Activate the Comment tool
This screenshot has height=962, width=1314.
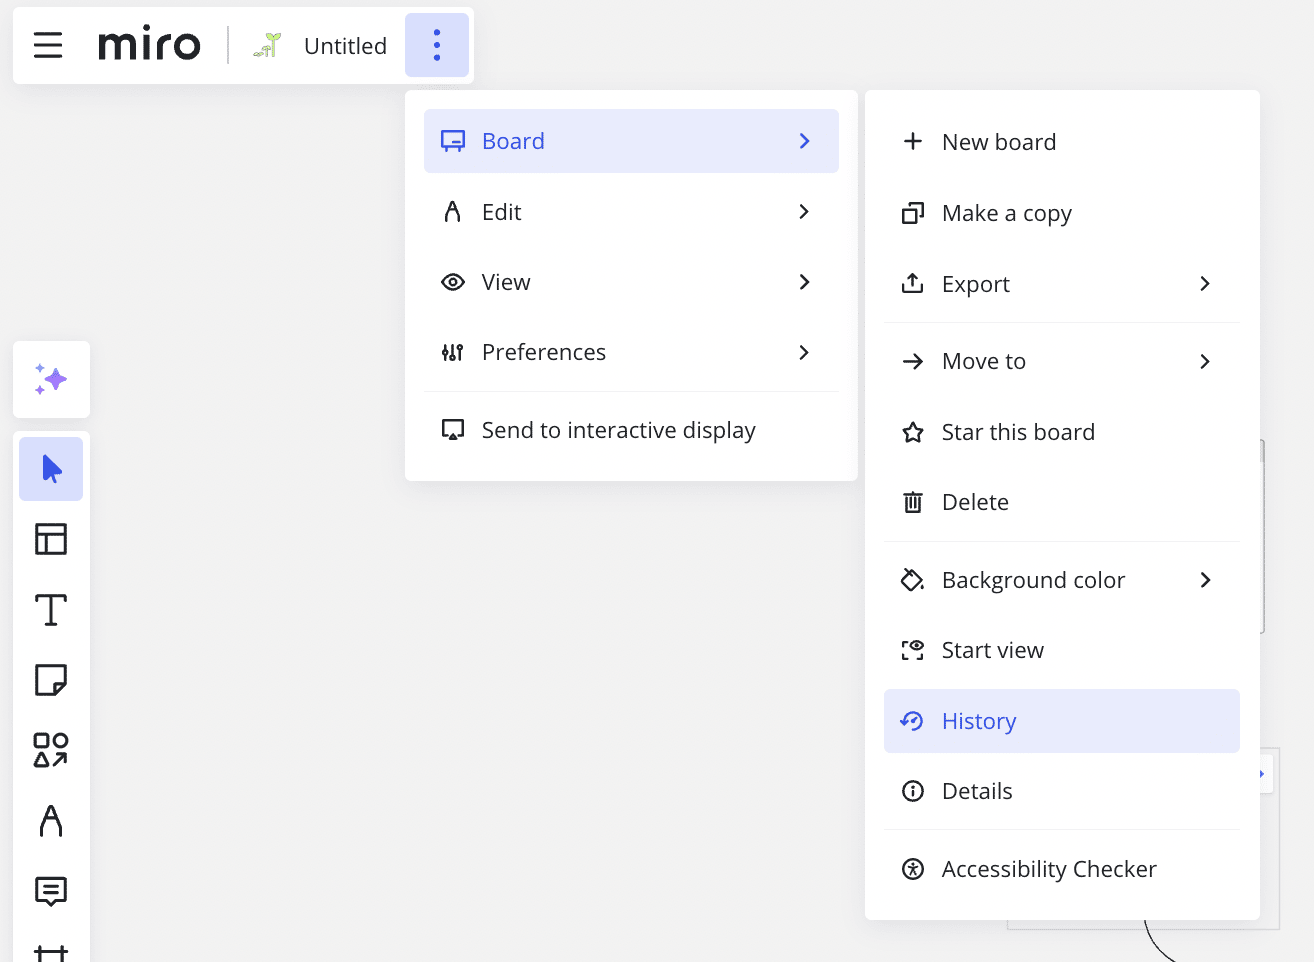[51, 891]
